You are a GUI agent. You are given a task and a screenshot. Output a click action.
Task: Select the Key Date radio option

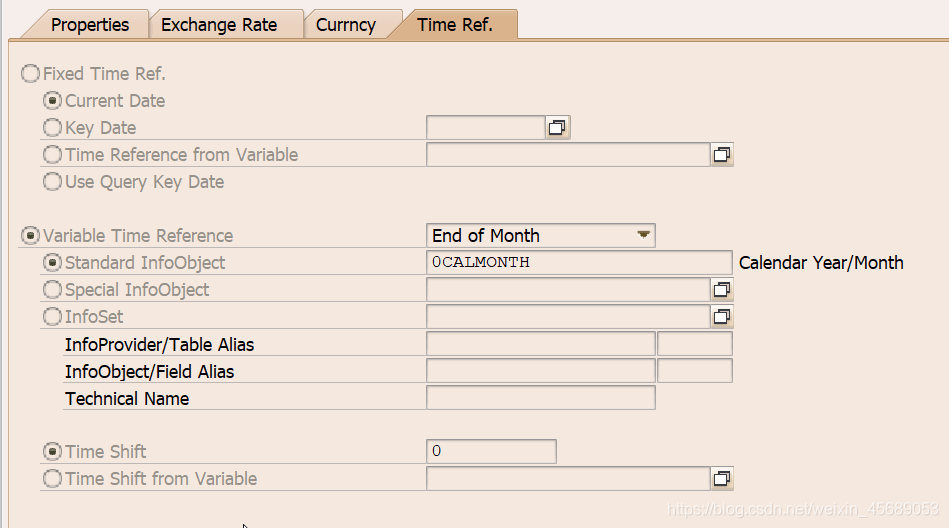click(x=52, y=128)
